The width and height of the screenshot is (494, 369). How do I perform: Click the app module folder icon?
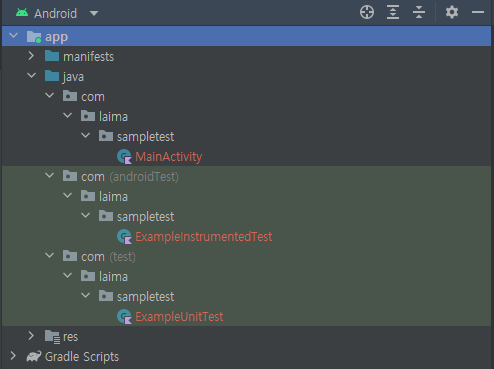34,37
